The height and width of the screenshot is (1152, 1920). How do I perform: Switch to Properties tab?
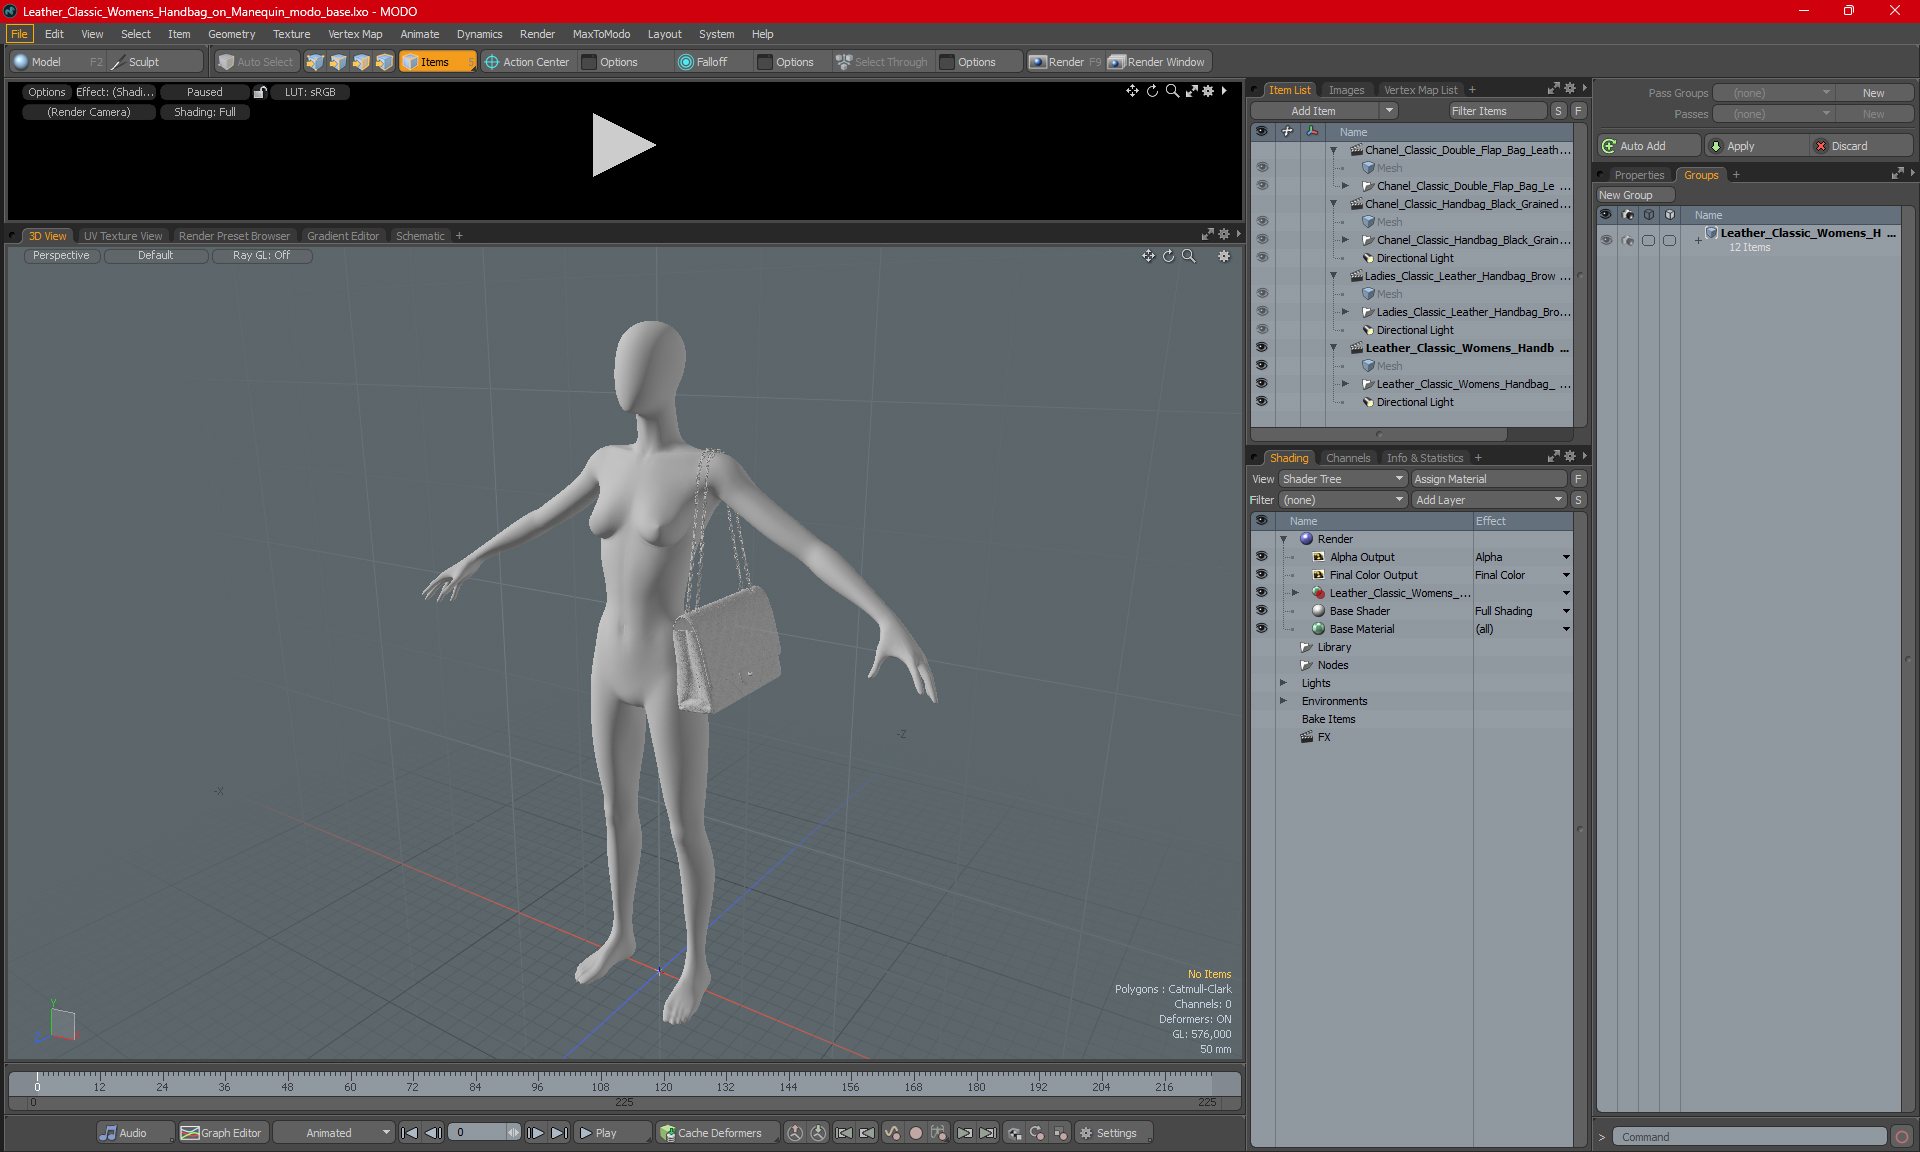pos(1639,175)
